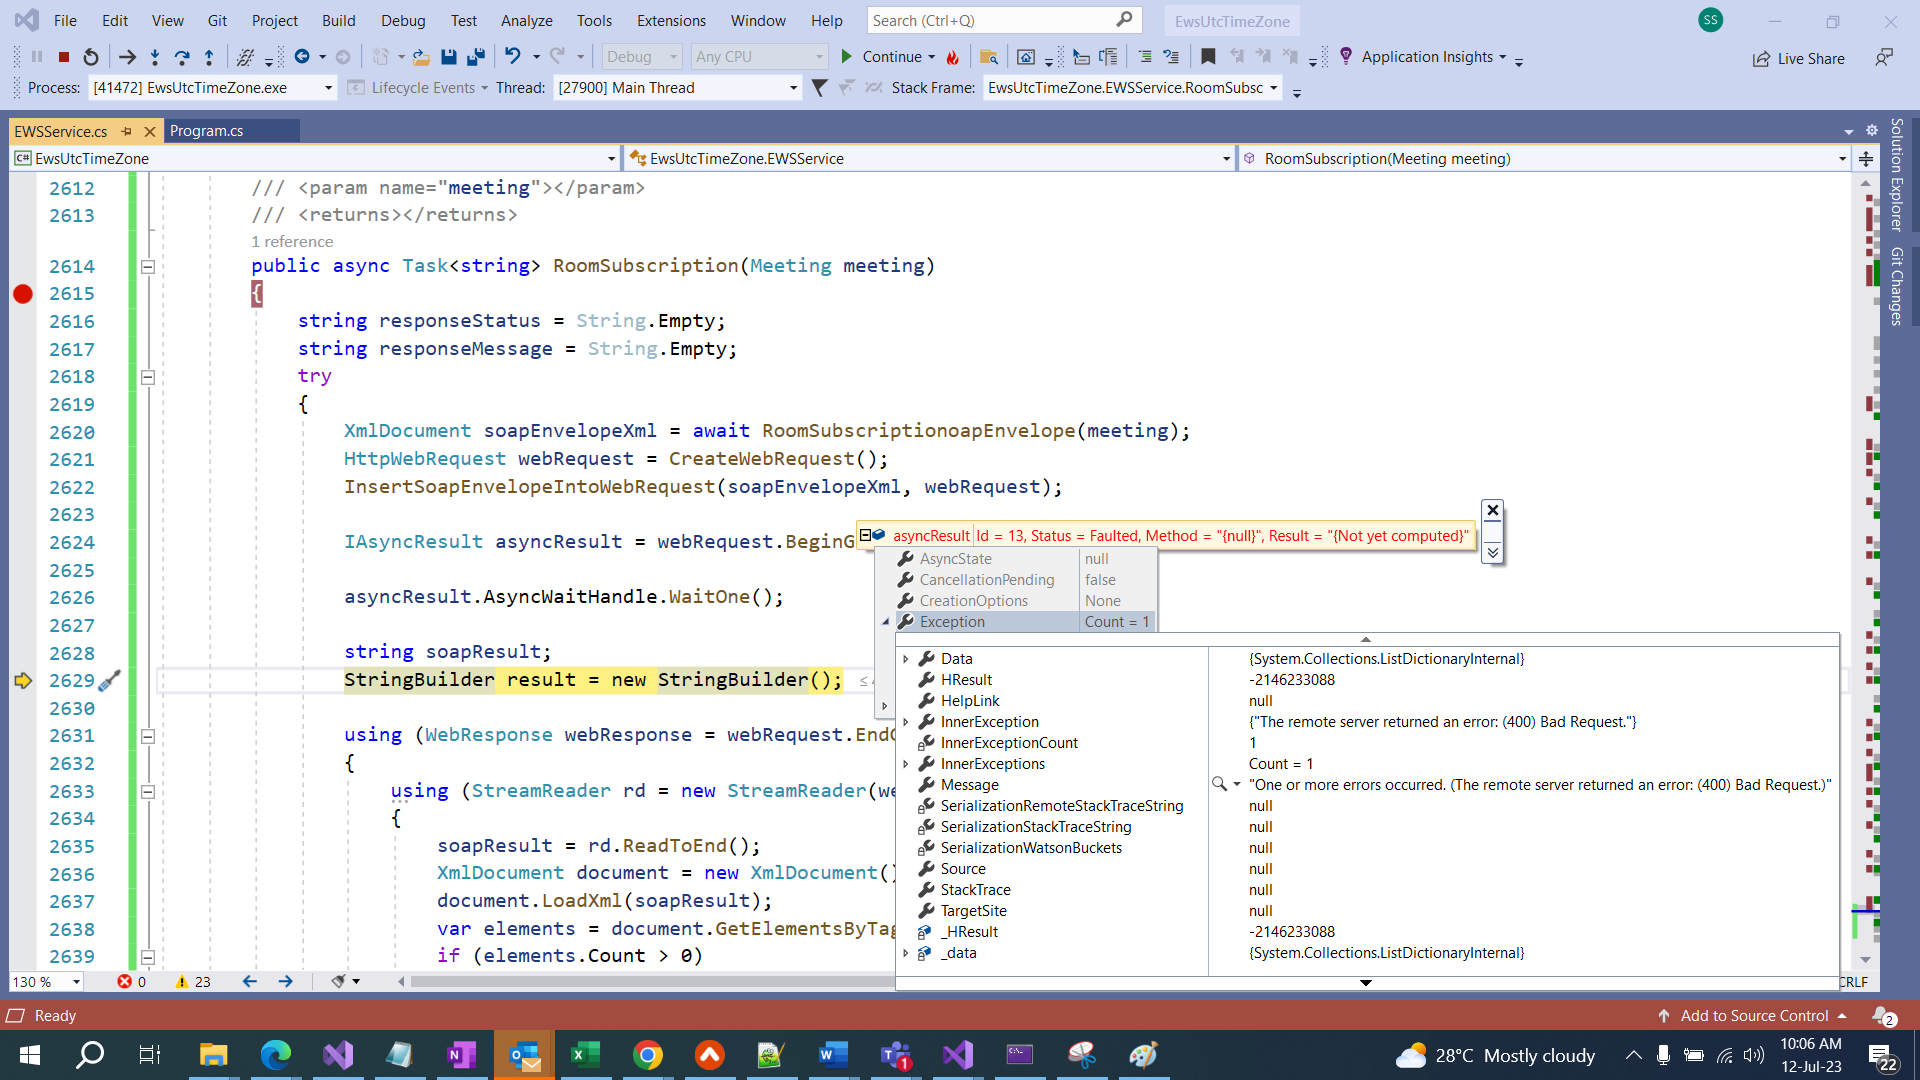Step Over the current line
Image resolution: width=1920 pixels, height=1080 pixels.
coord(183,56)
